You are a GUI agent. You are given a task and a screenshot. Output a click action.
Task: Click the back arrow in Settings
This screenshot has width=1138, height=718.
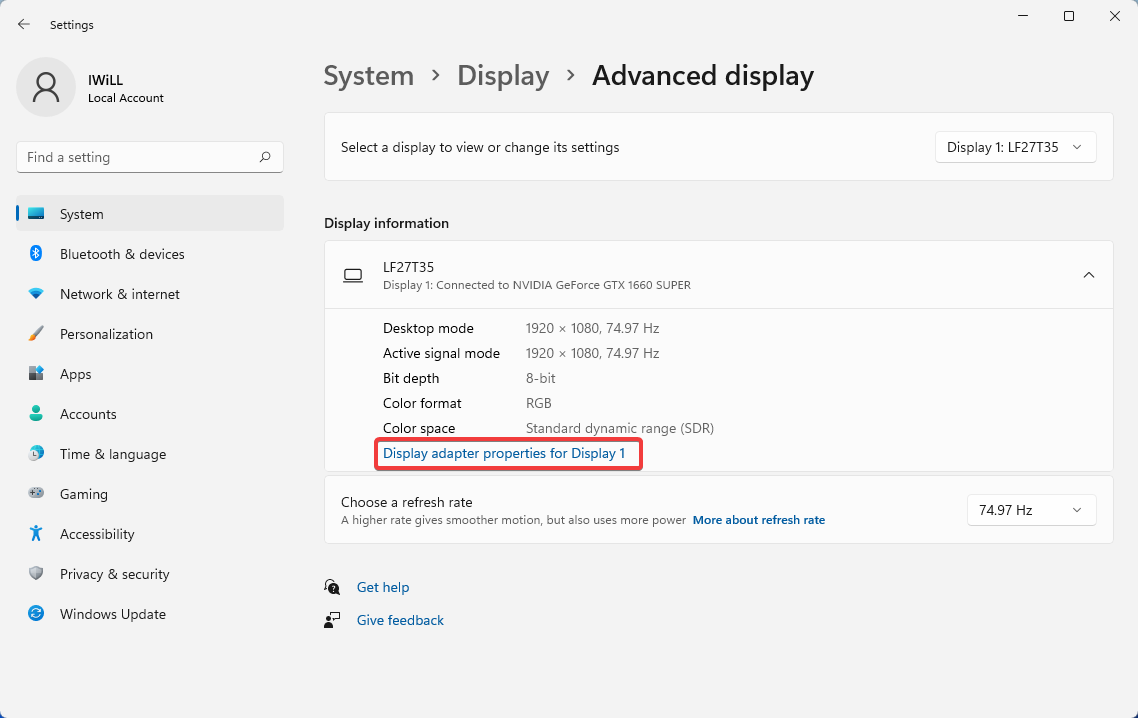pos(24,24)
